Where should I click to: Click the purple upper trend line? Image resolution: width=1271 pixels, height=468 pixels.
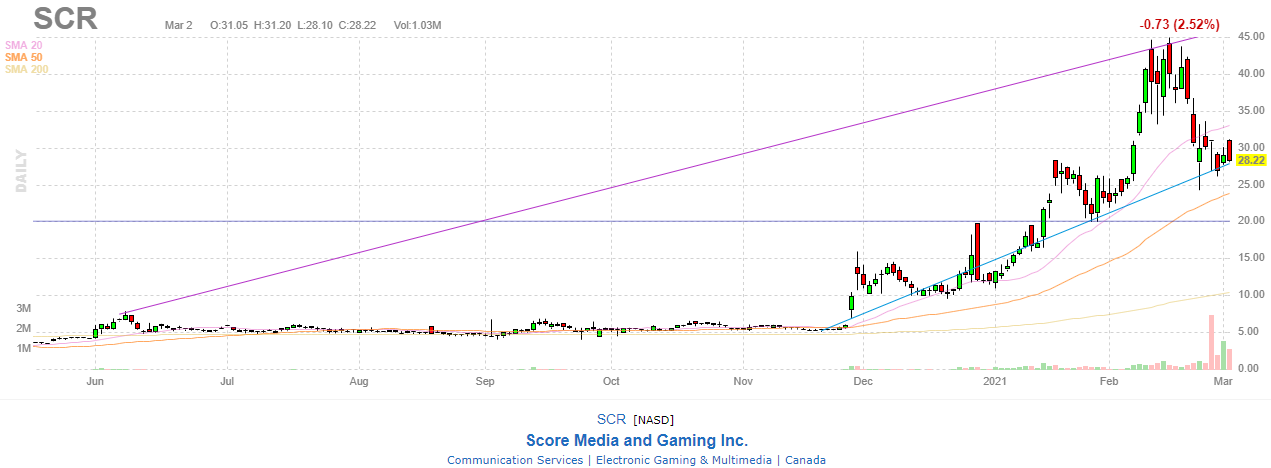coord(660,174)
